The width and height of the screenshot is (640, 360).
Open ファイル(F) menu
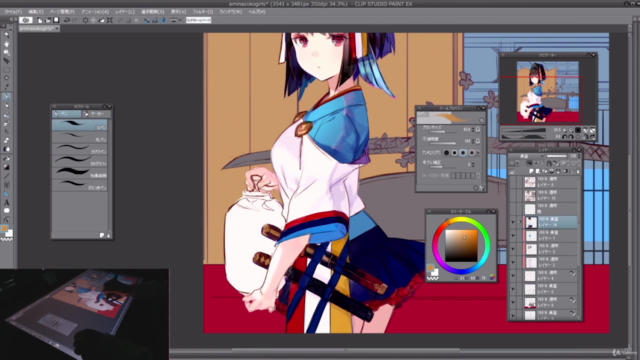(x=13, y=12)
